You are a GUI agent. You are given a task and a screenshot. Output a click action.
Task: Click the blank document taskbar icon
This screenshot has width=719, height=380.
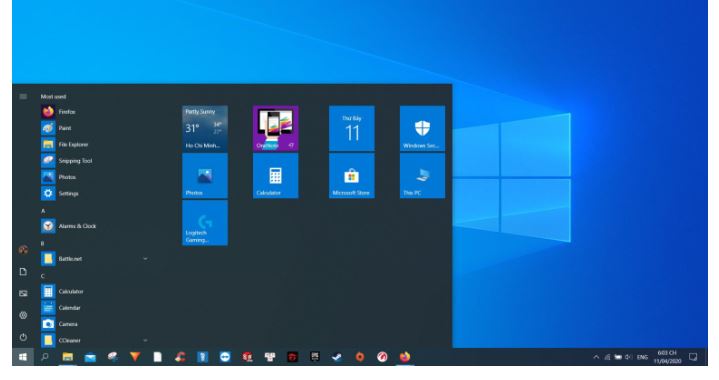pos(157,357)
